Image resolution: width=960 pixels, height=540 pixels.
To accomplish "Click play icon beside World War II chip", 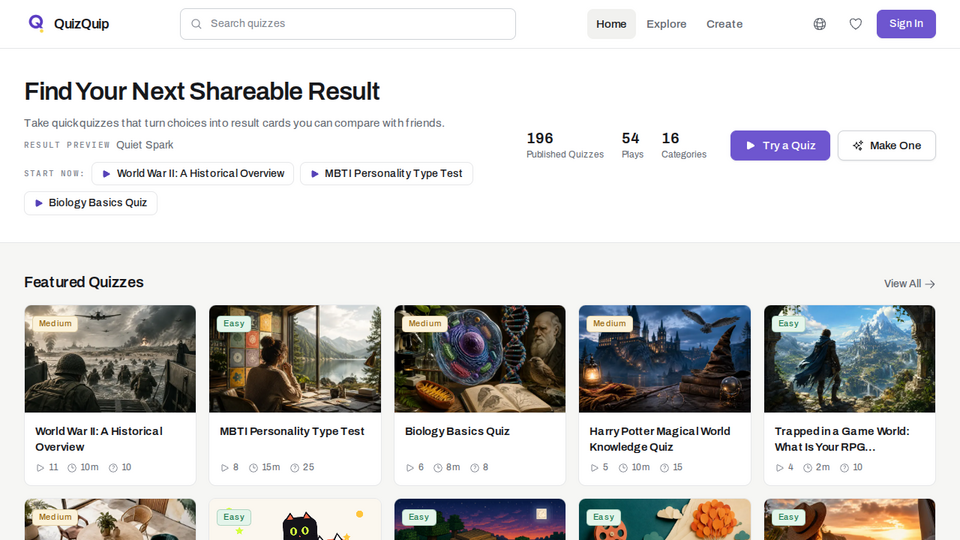I will pyautogui.click(x=106, y=174).
